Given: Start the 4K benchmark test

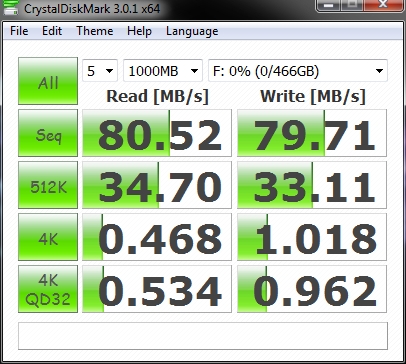Looking at the screenshot, I should click(48, 237).
